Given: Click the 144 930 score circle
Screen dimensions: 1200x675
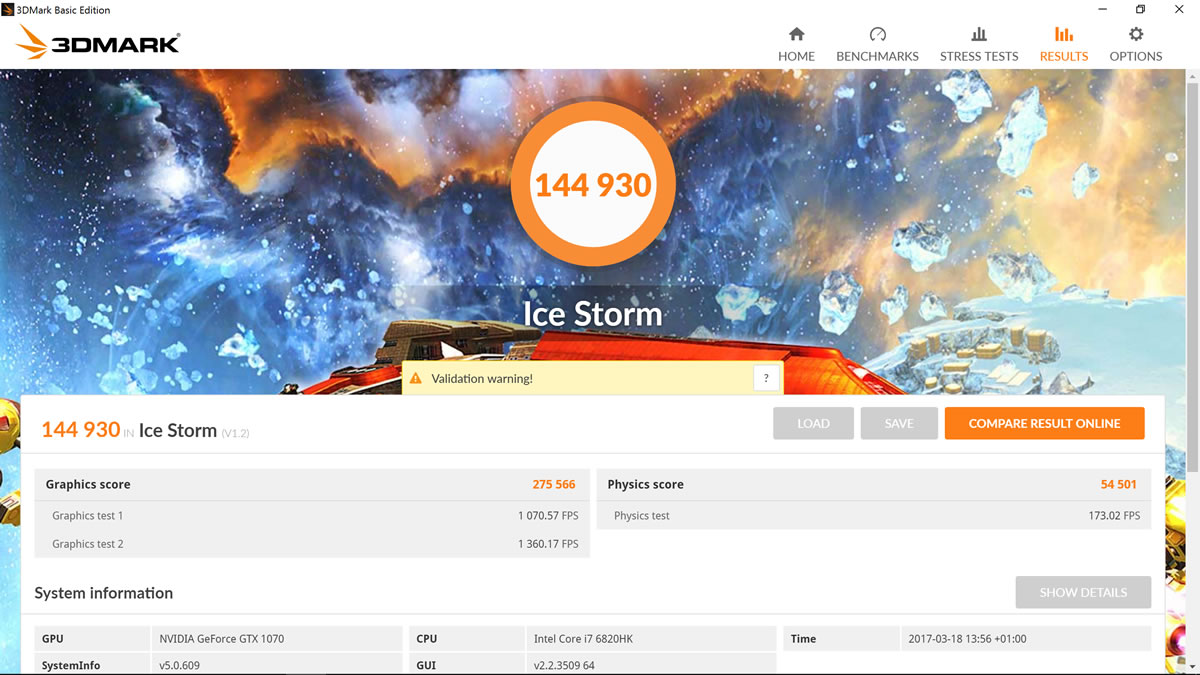Looking at the screenshot, I should (x=593, y=185).
